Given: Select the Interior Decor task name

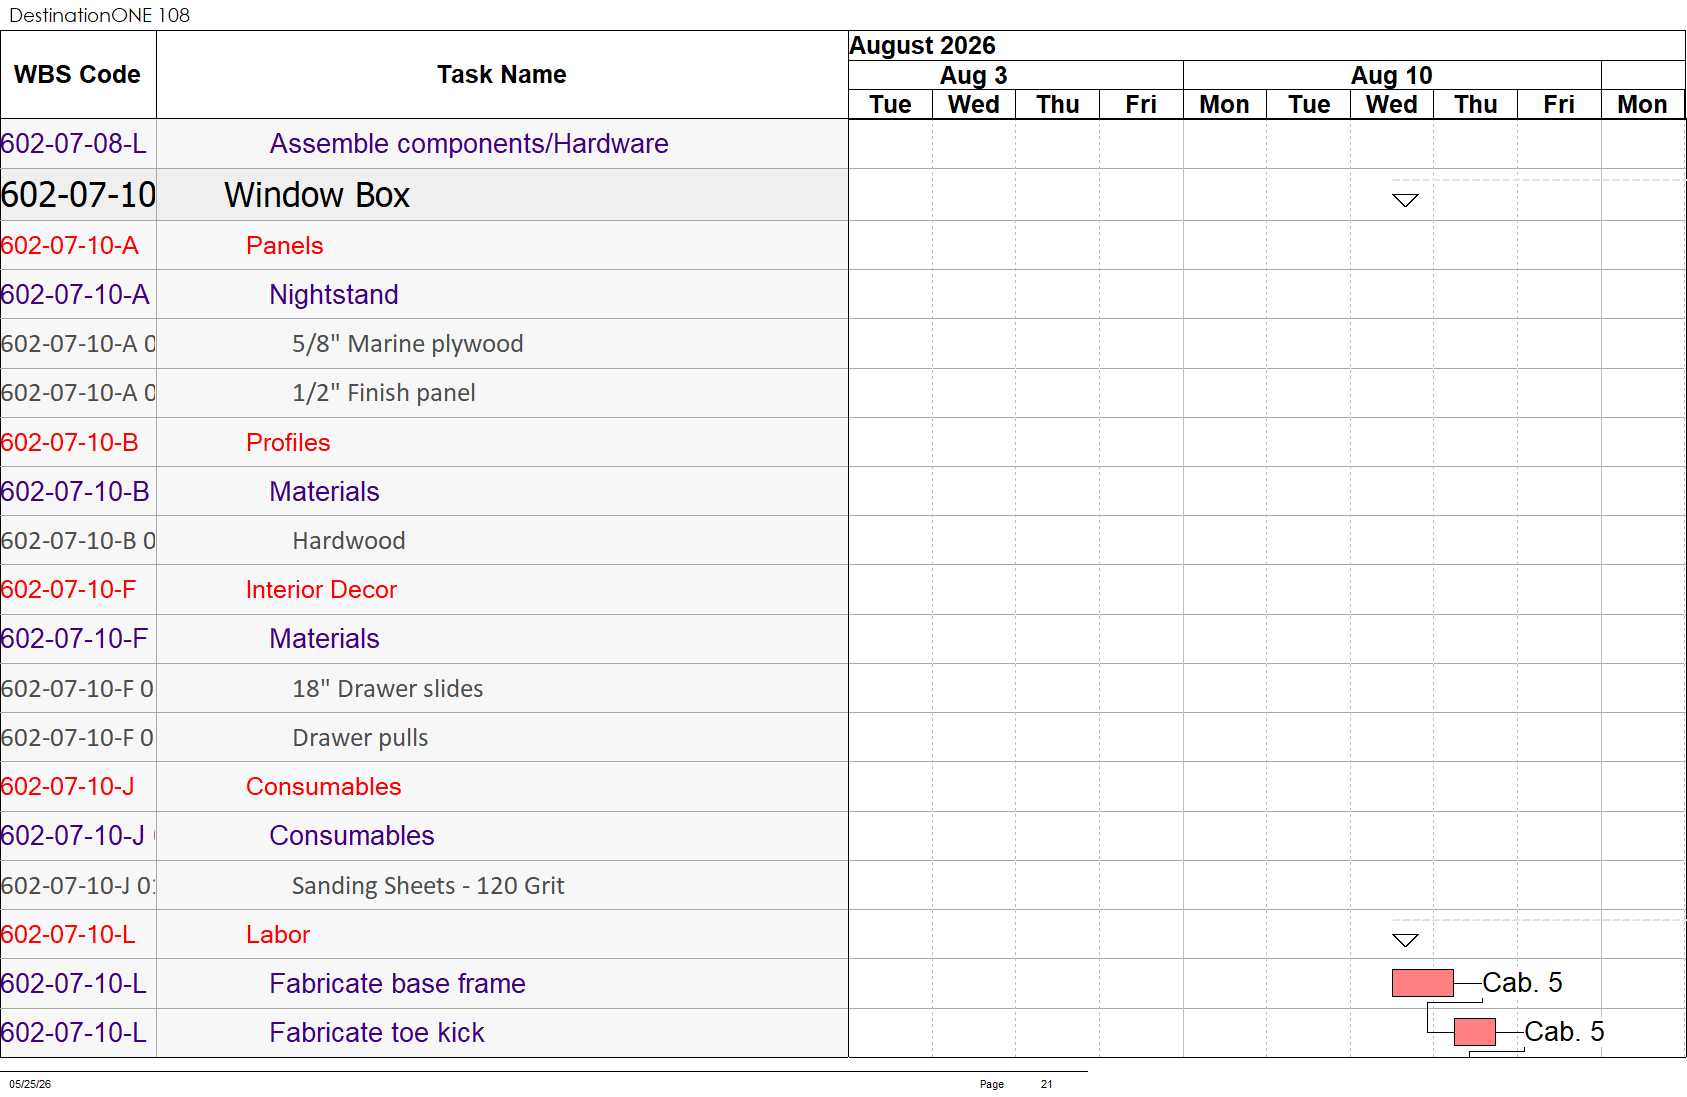Looking at the screenshot, I should 321,590.
